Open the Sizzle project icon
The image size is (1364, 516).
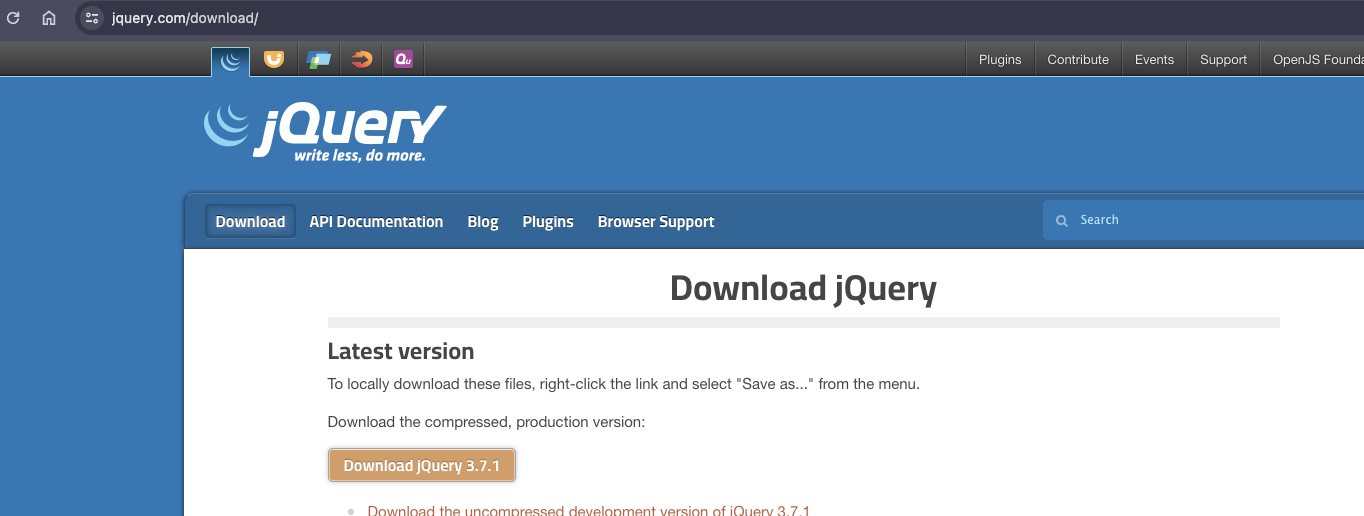(x=362, y=60)
